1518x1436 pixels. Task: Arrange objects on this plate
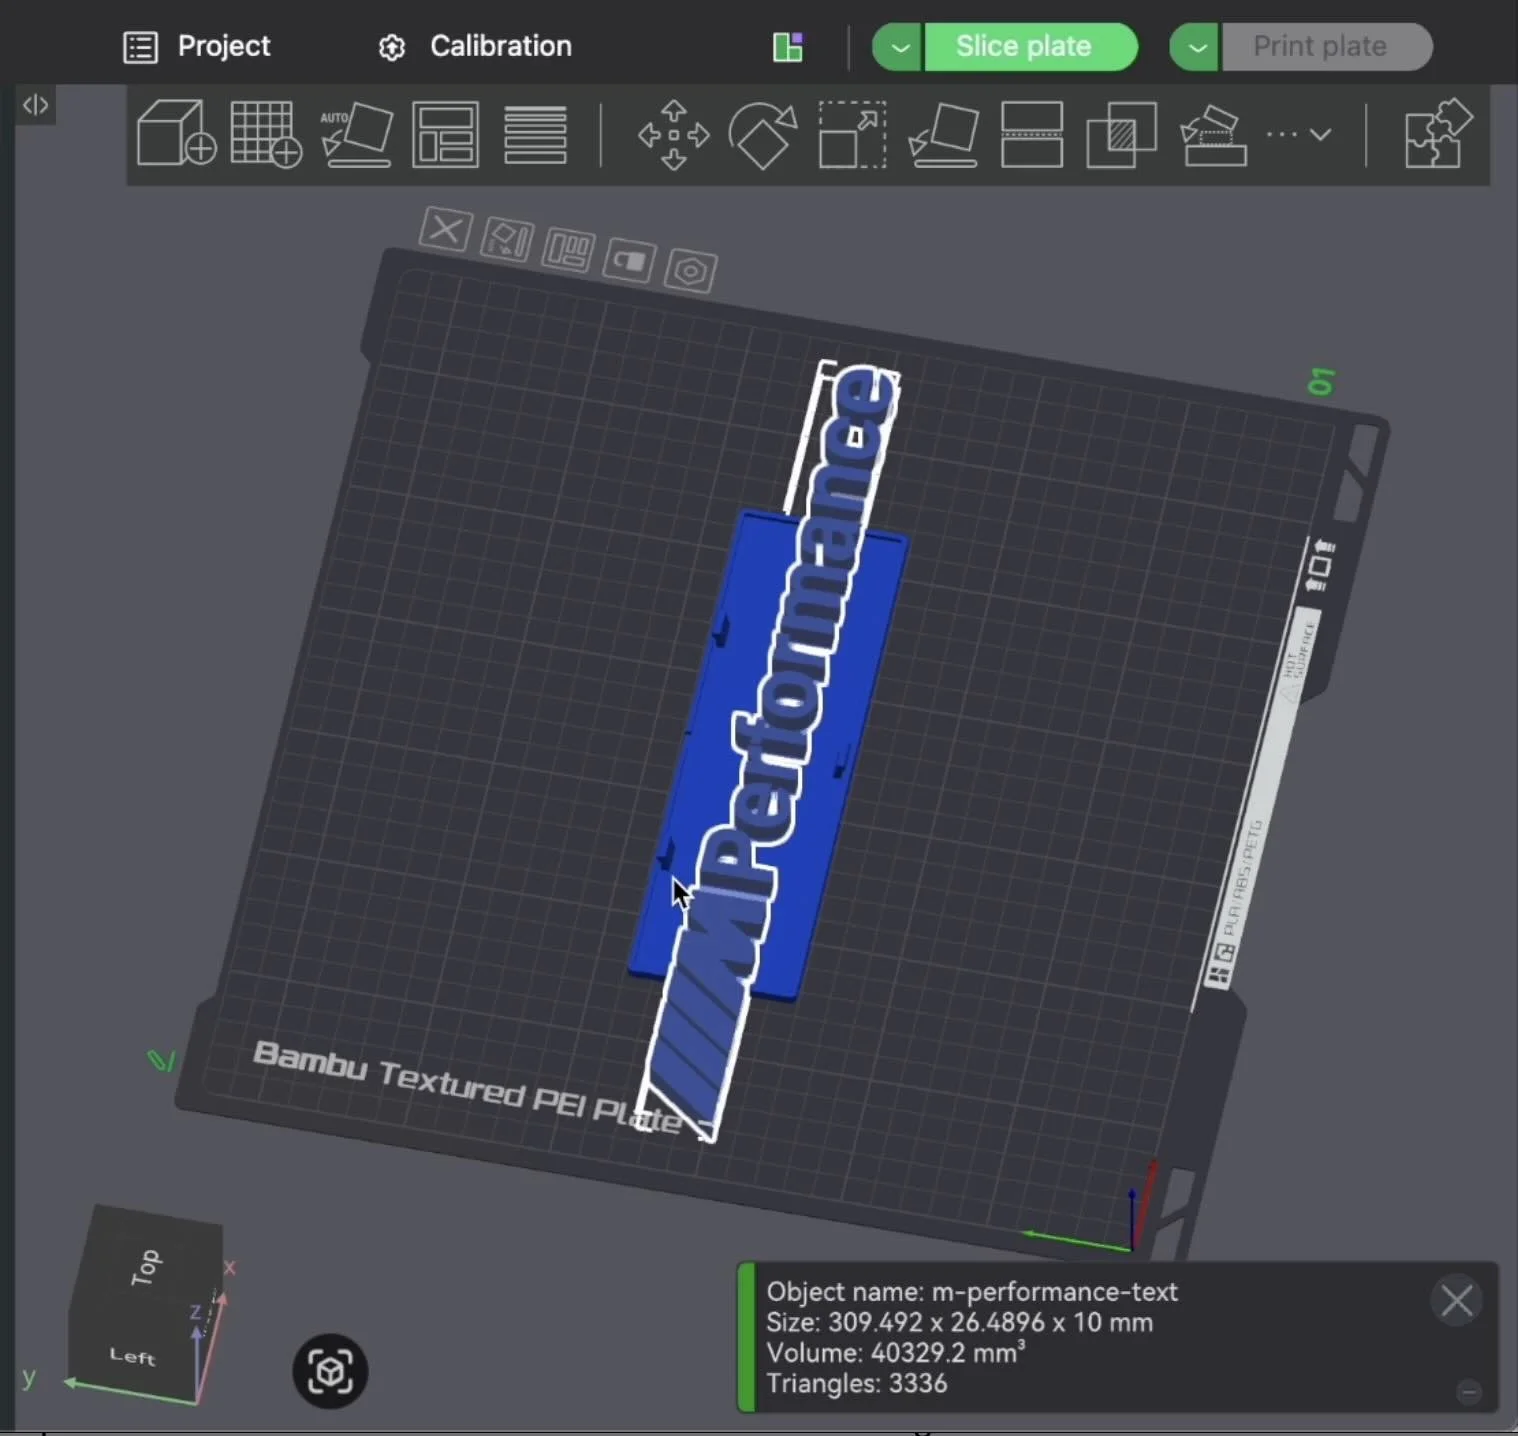click(568, 250)
